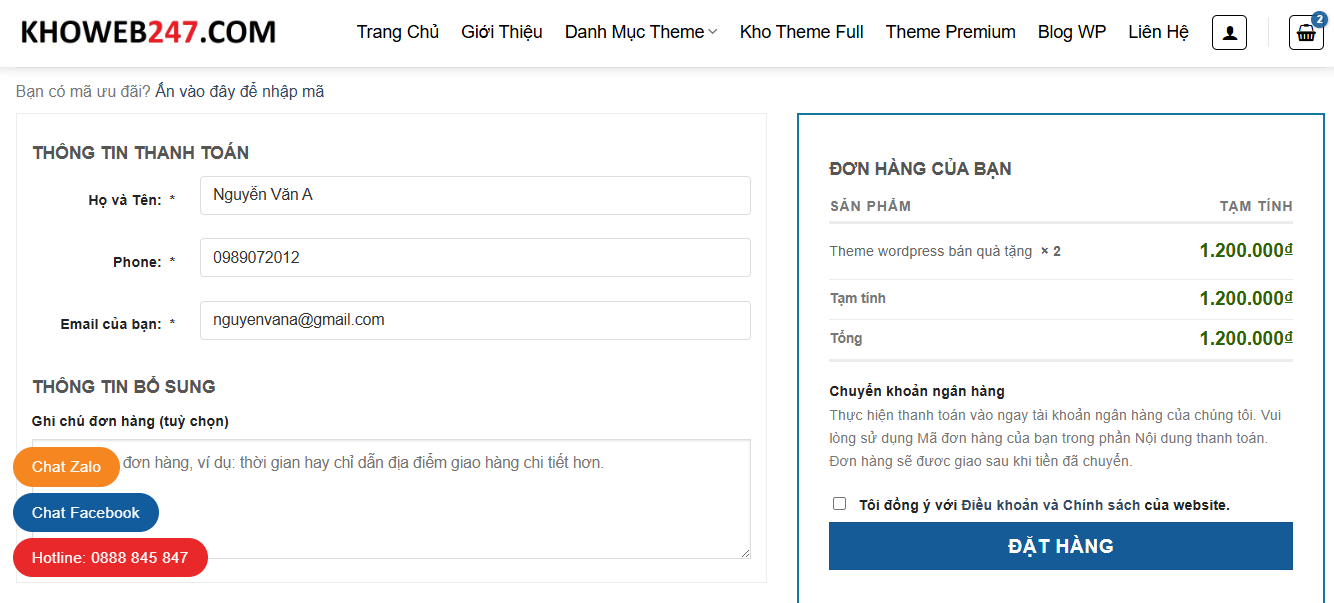Open Theme Premium menu item
Viewport: 1334px width, 603px height.
[x=950, y=32]
